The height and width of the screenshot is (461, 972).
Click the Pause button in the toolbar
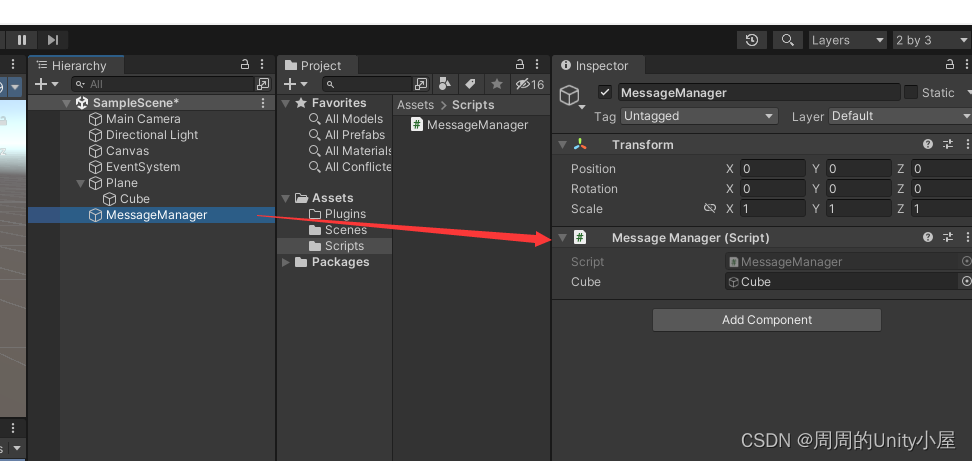[22, 40]
